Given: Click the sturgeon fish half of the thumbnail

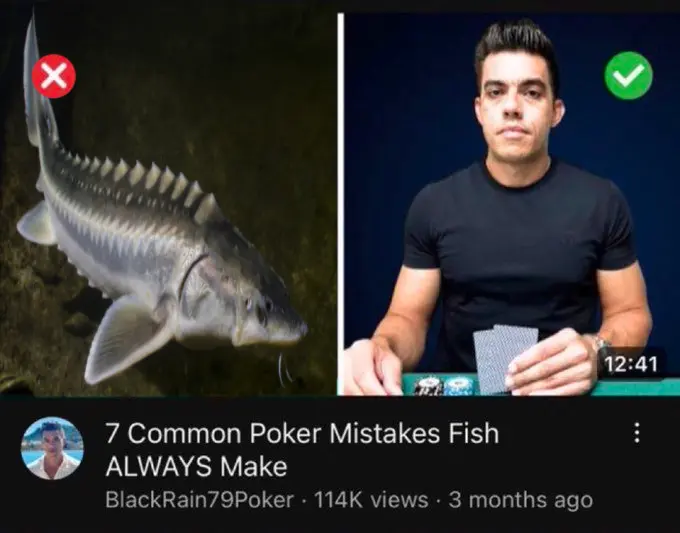Looking at the screenshot, I should (x=168, y=204).
